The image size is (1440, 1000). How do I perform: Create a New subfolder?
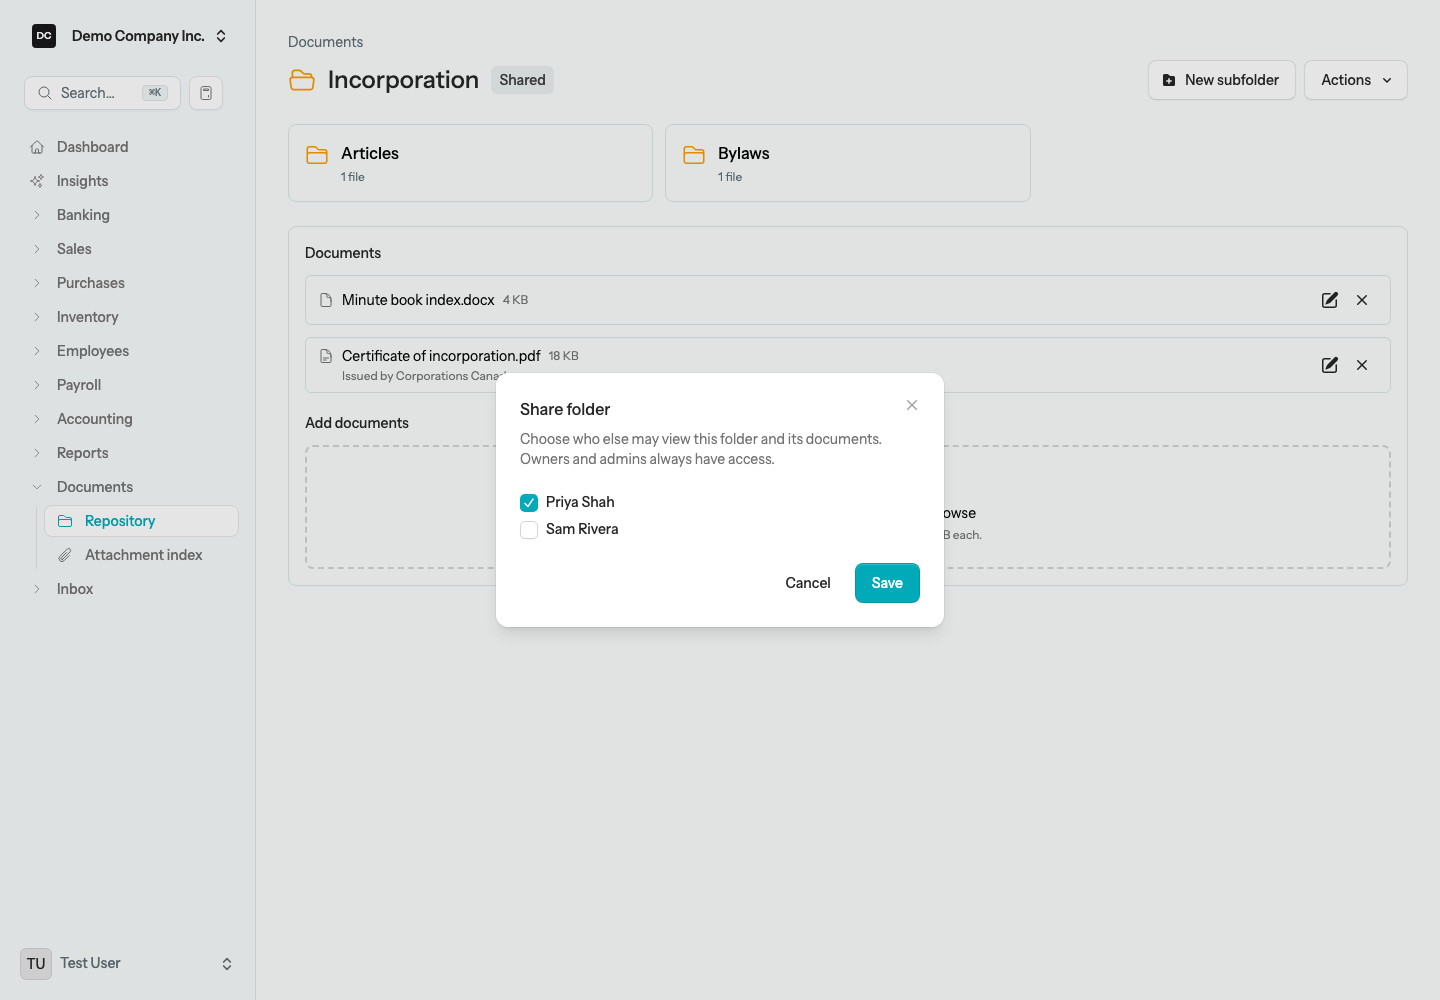click(1221, 80)
